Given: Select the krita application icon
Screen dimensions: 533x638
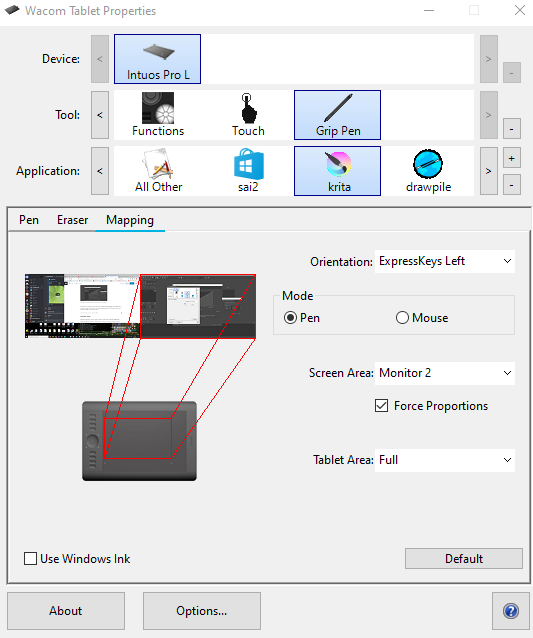Looking at the screenshot, I should [337, 171].
